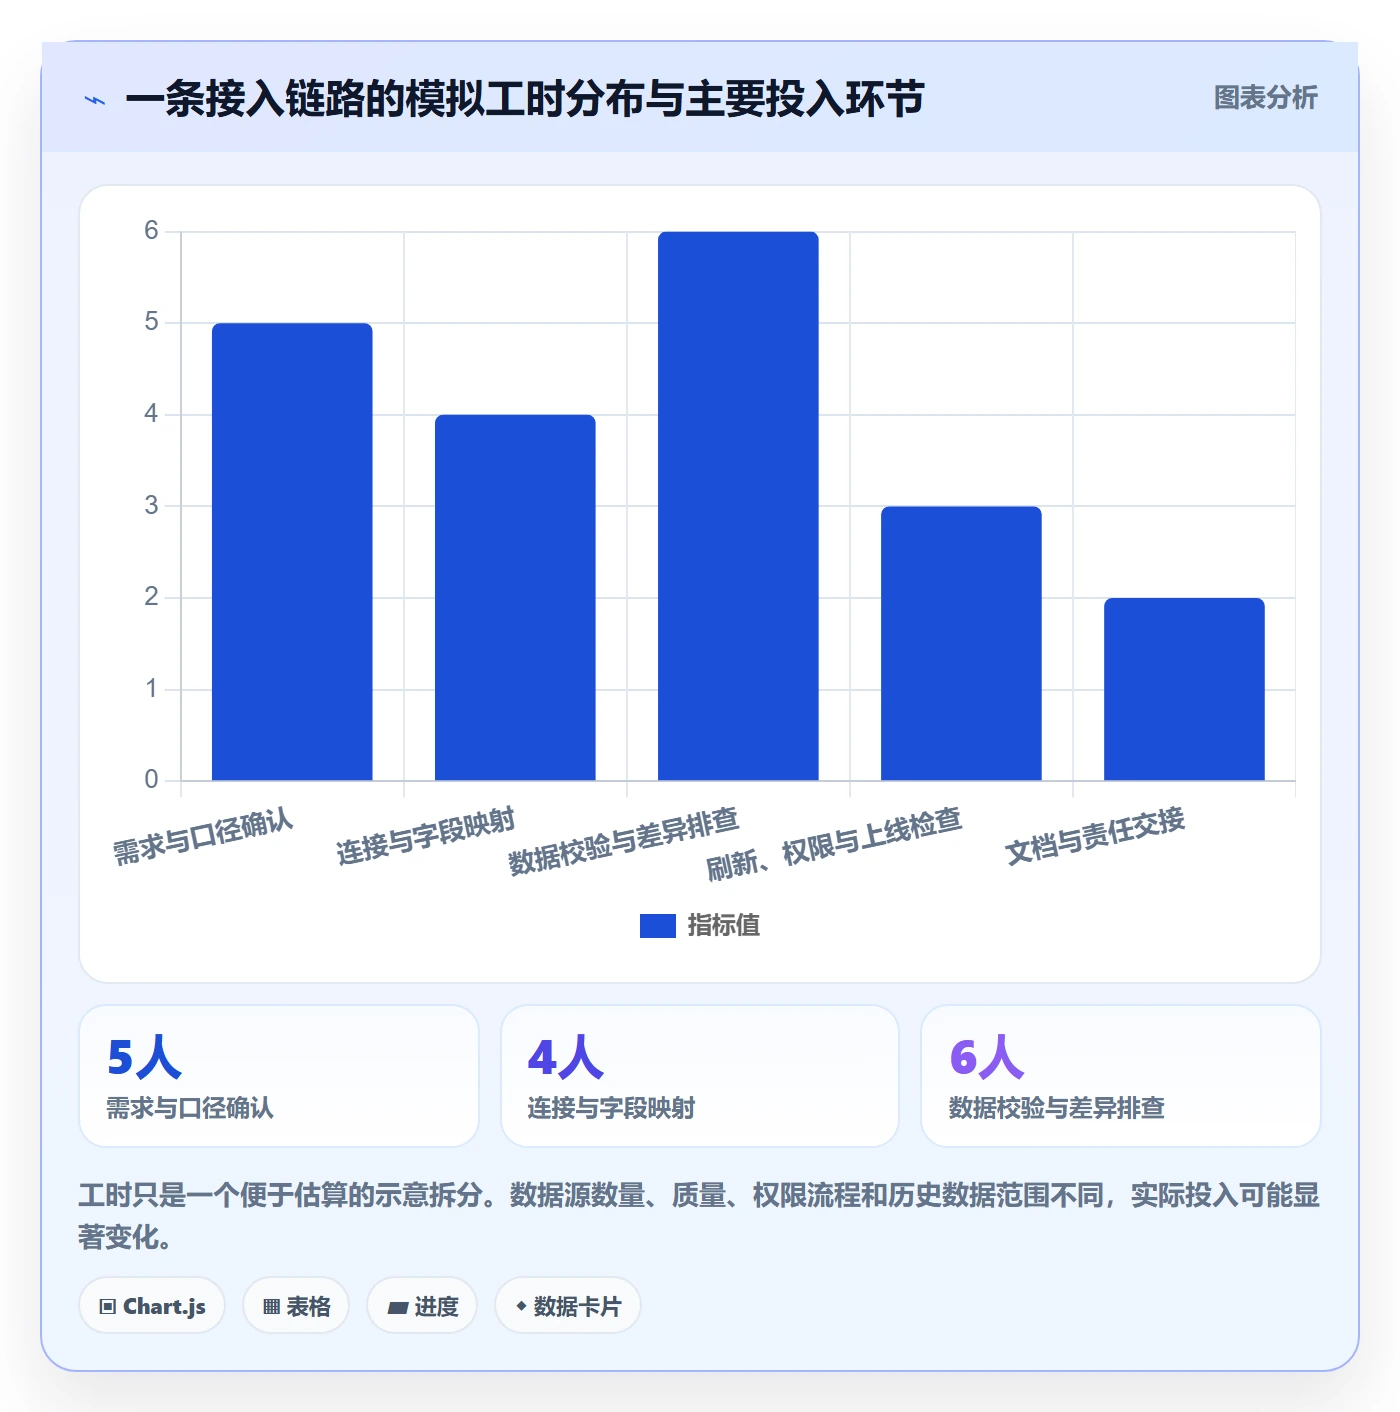Click the x-axis label 刷新、权限与上线检查
Image resolution: width=1400 pixels, height=1412 pixels.
[x=834, y=844]
